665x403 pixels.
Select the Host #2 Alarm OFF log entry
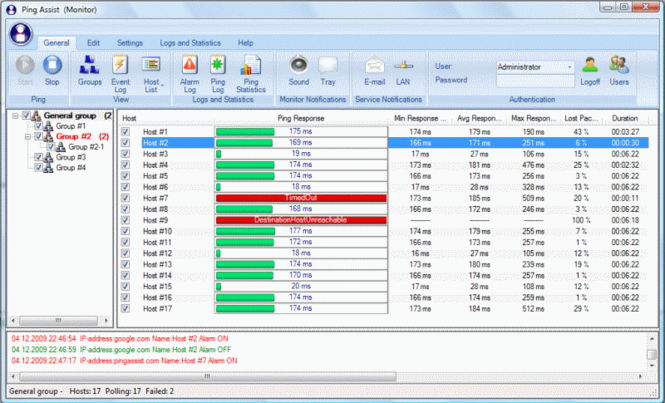click(121, 350)
